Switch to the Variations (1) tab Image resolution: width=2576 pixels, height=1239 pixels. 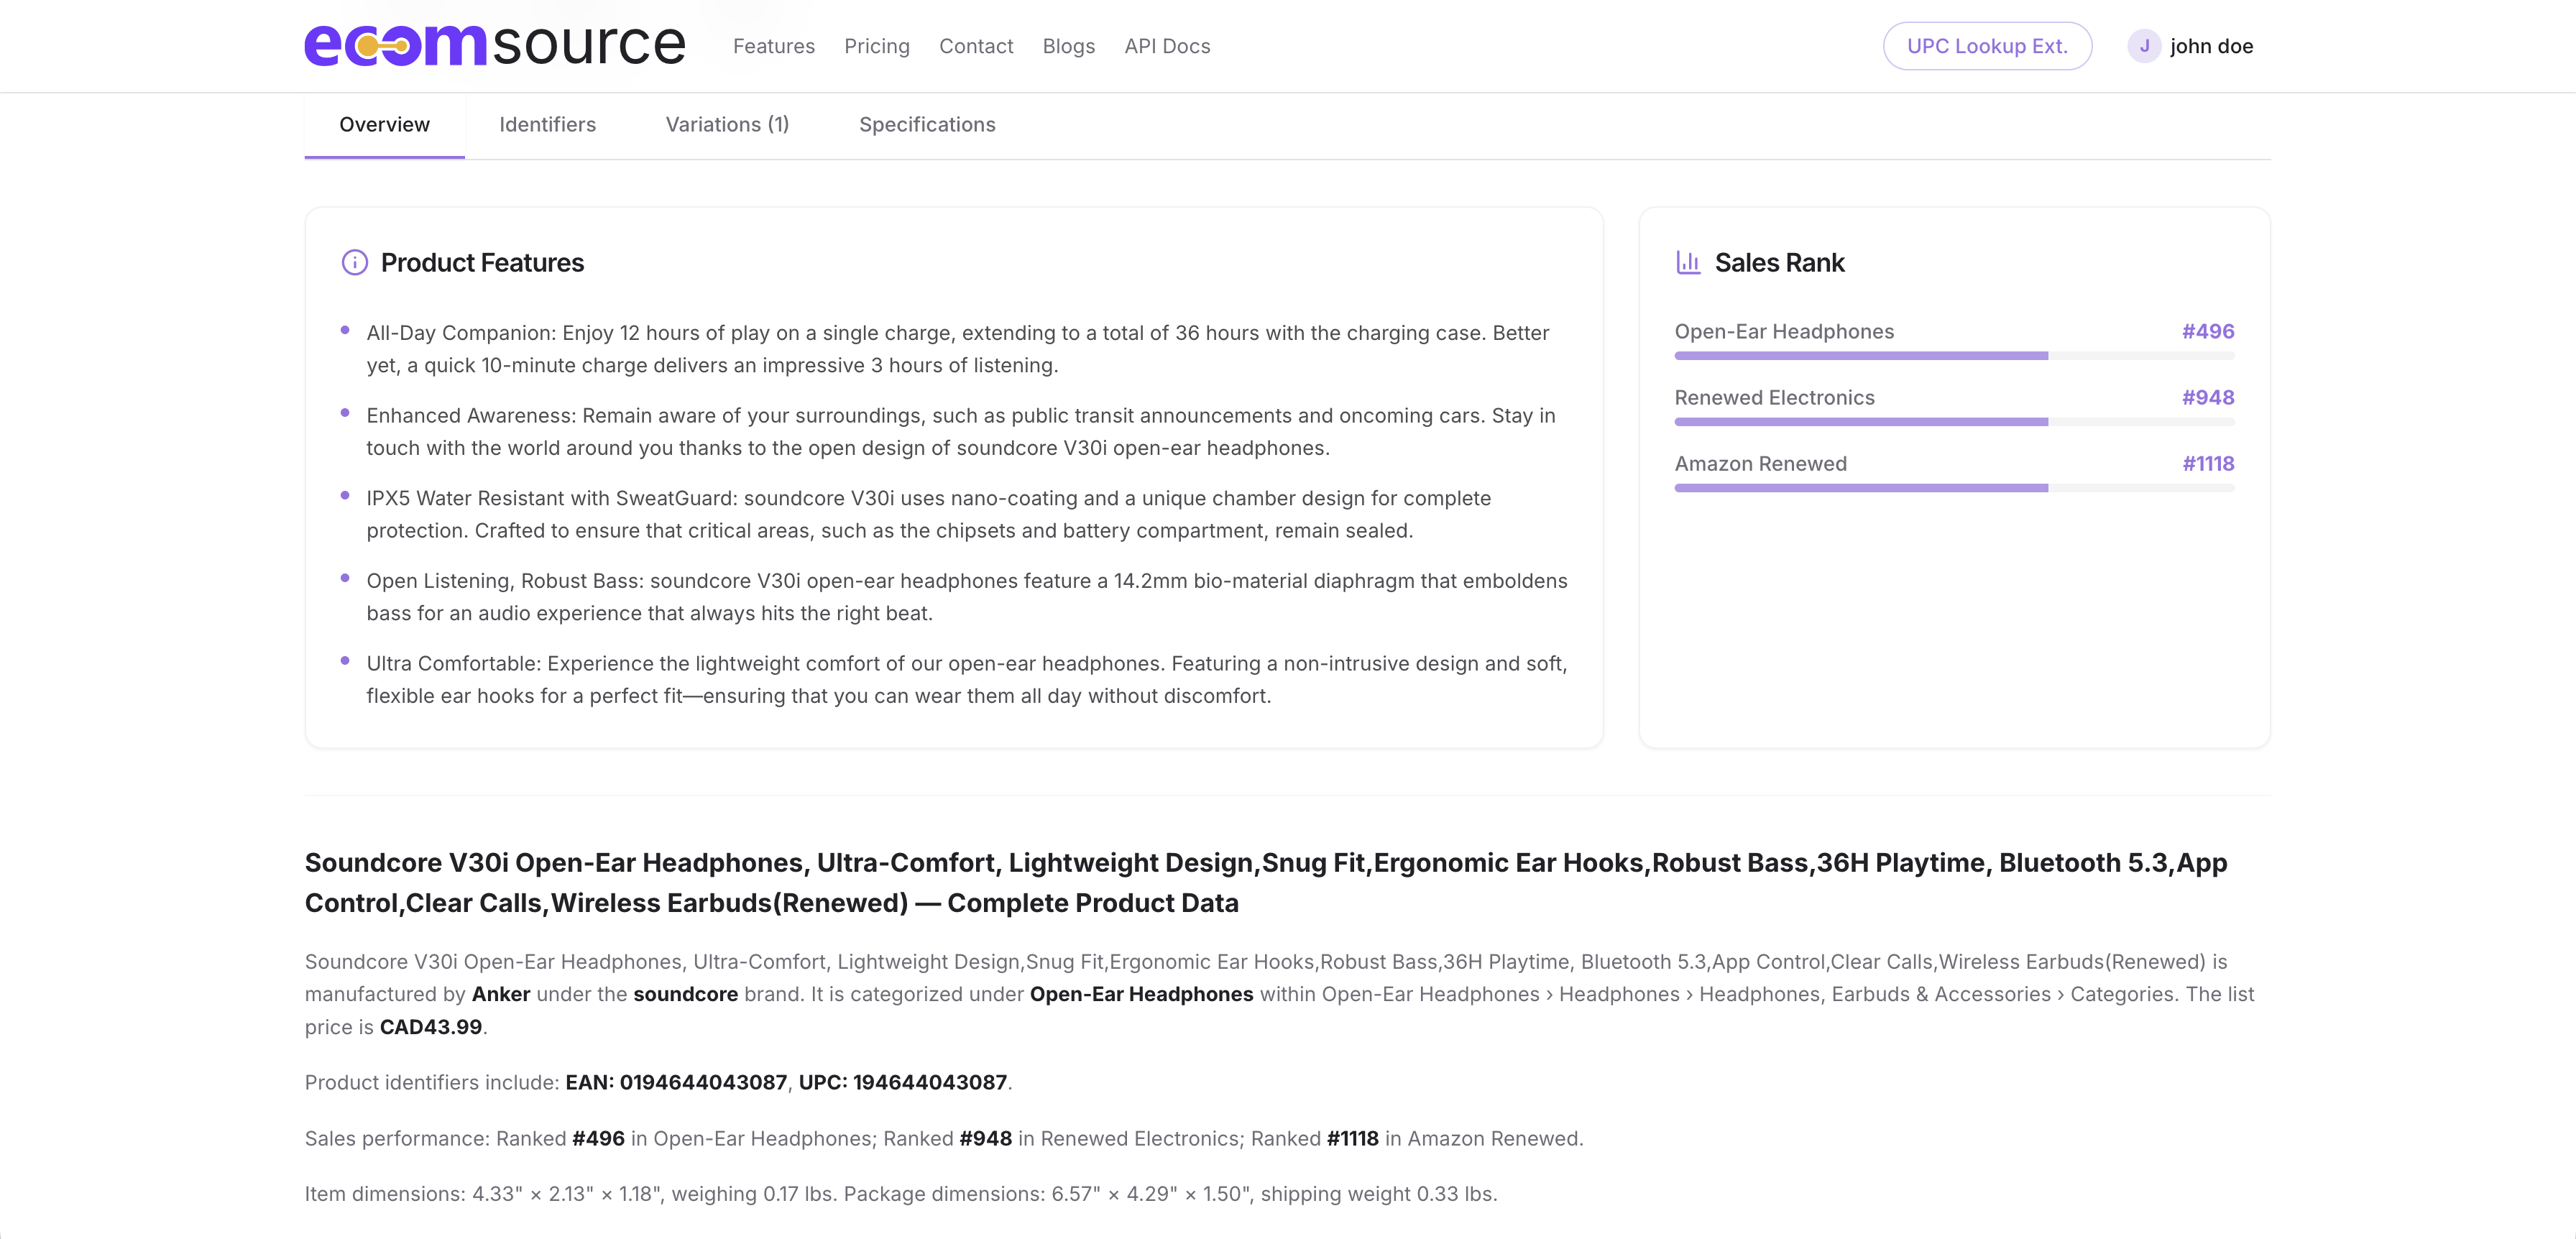[727, 125]
